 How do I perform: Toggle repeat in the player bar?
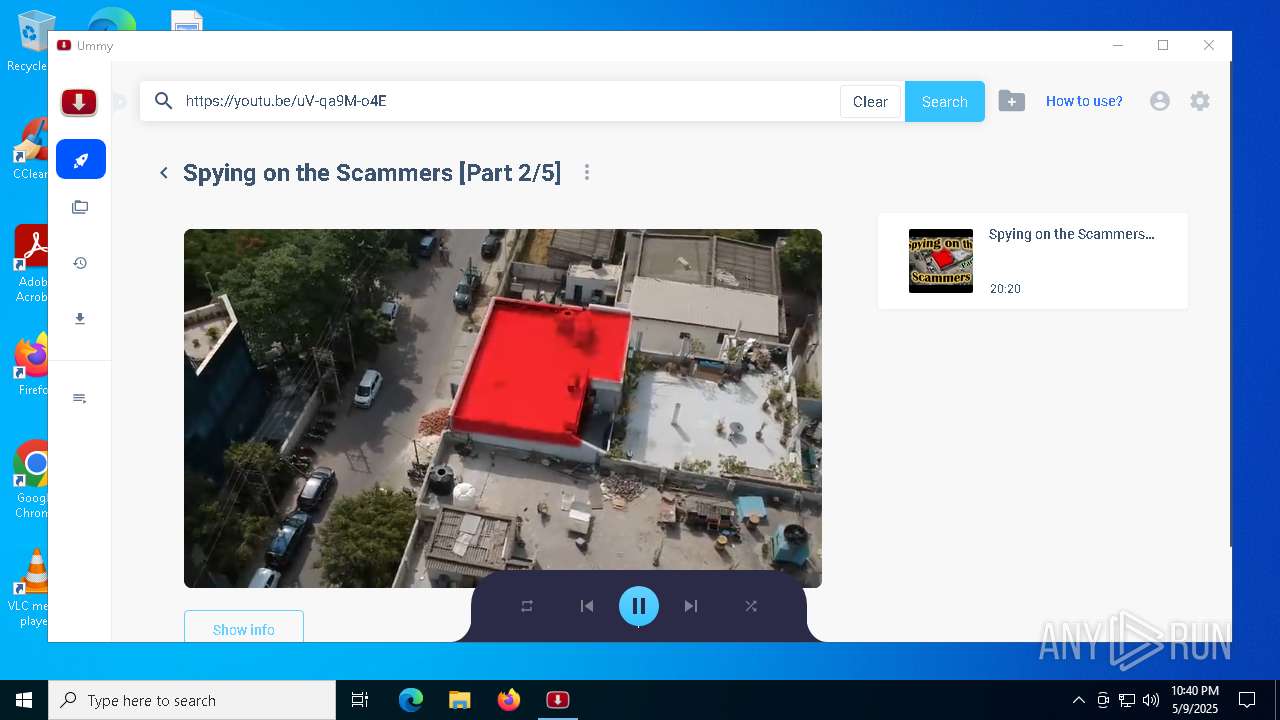[527, 606]
